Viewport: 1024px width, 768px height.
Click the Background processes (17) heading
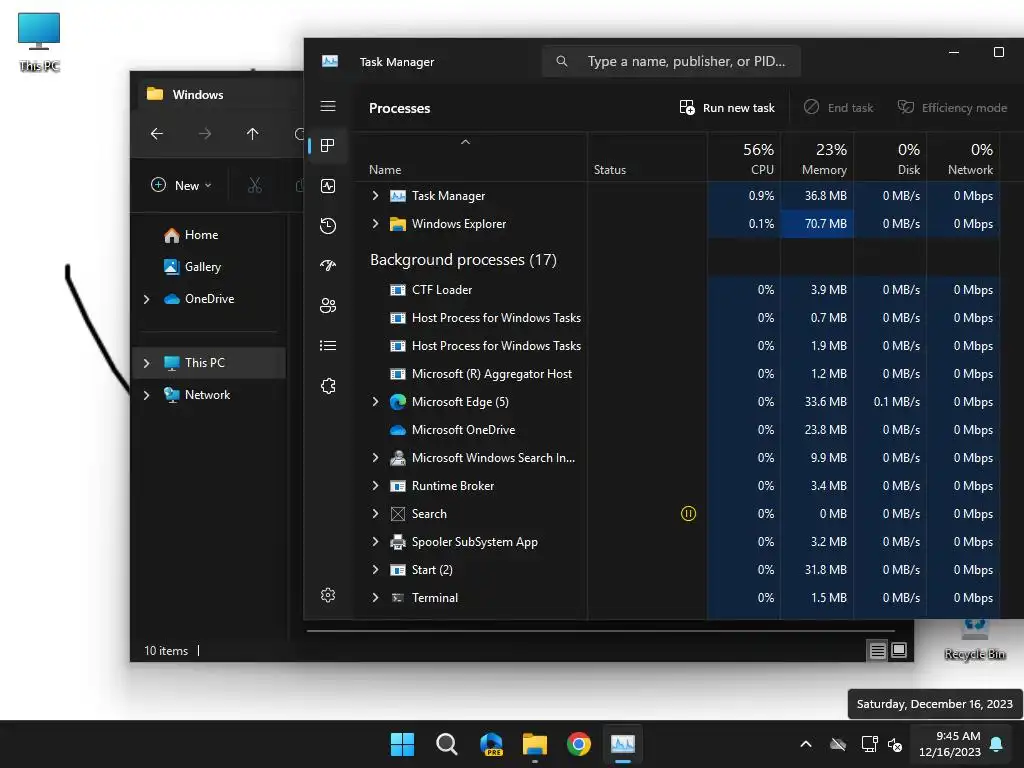[463, 260]
